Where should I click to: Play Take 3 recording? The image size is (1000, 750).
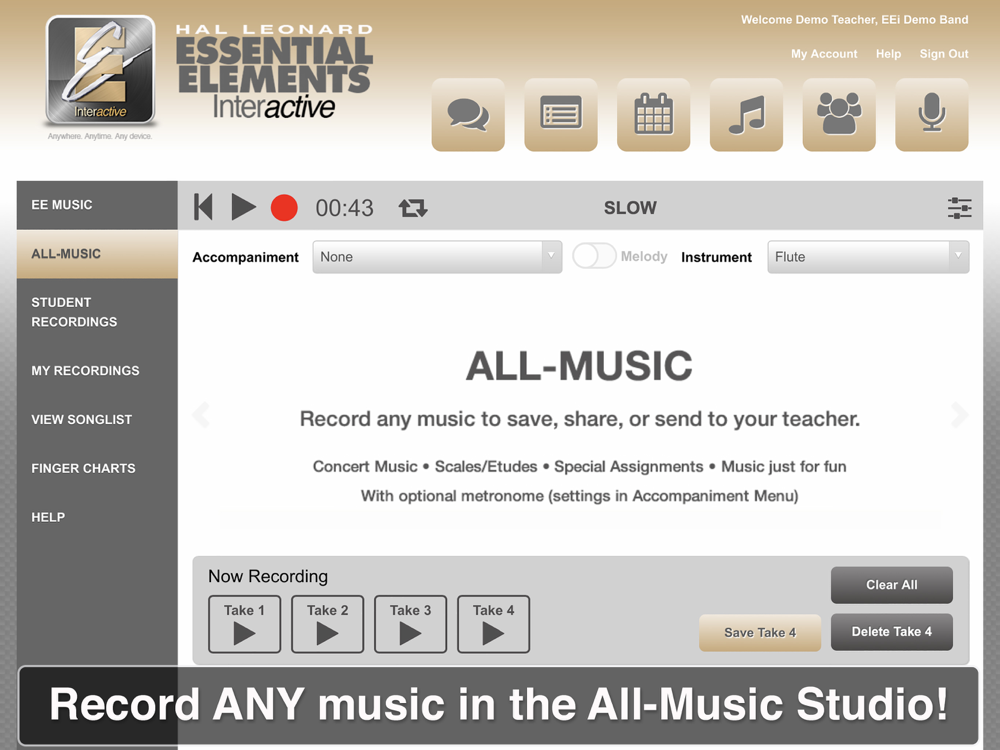pos(410,624)
